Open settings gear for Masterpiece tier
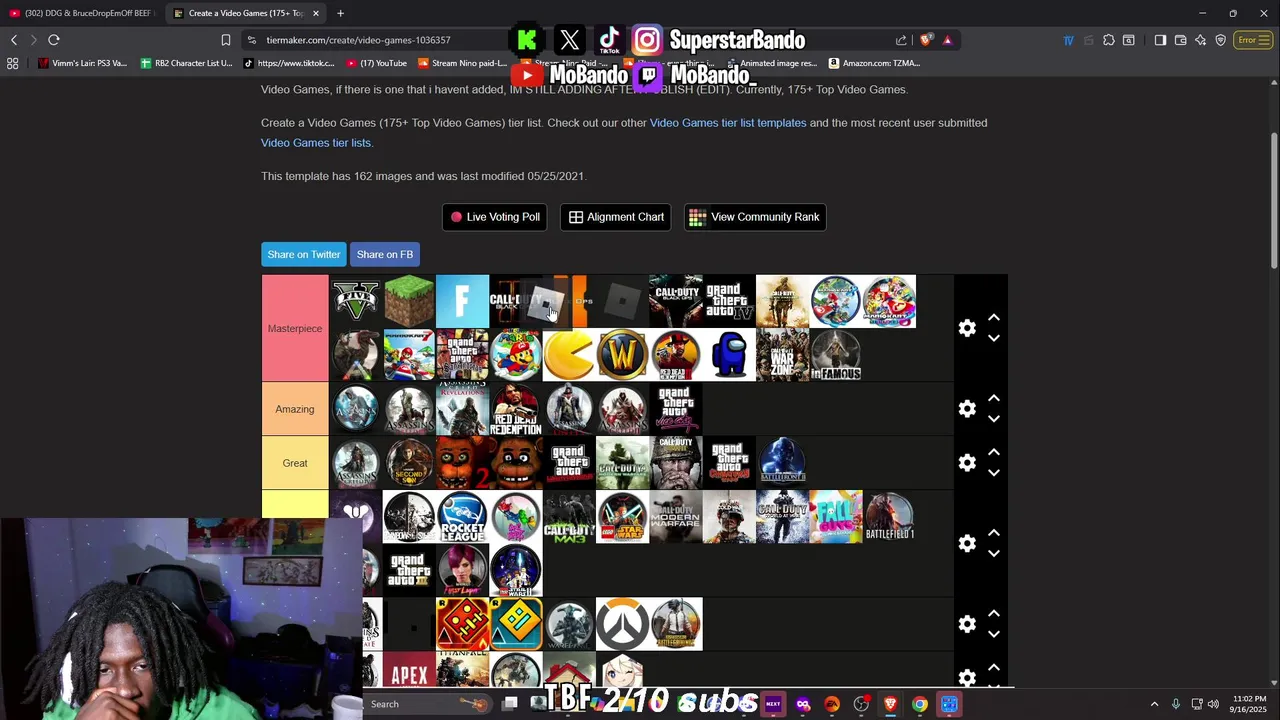This screenshot has height=720, width=1280. (967, 328)
